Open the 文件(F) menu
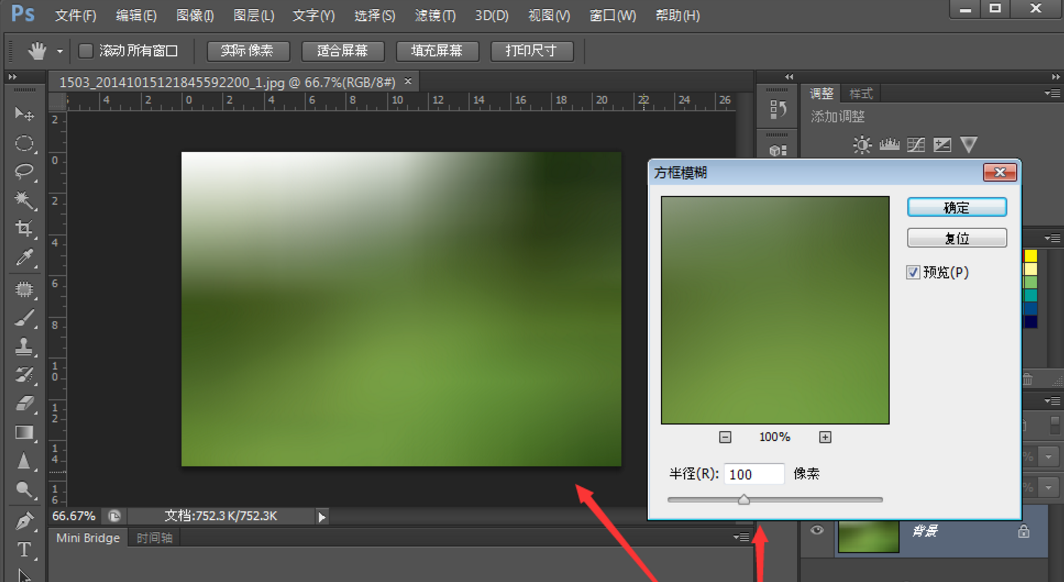 pyautogui.click(x=75, y=15)
